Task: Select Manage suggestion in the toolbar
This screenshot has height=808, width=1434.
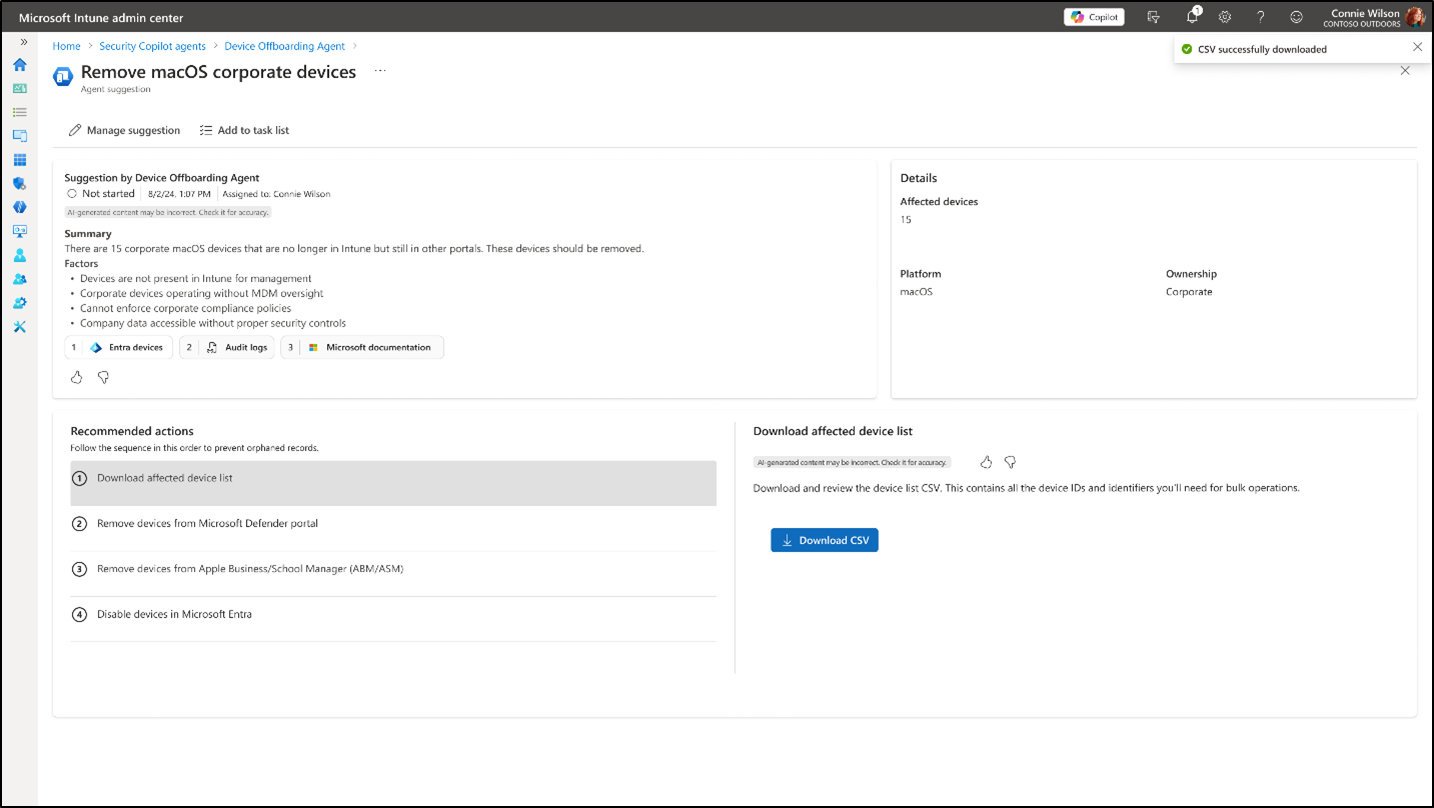Action: coord(124,130)
